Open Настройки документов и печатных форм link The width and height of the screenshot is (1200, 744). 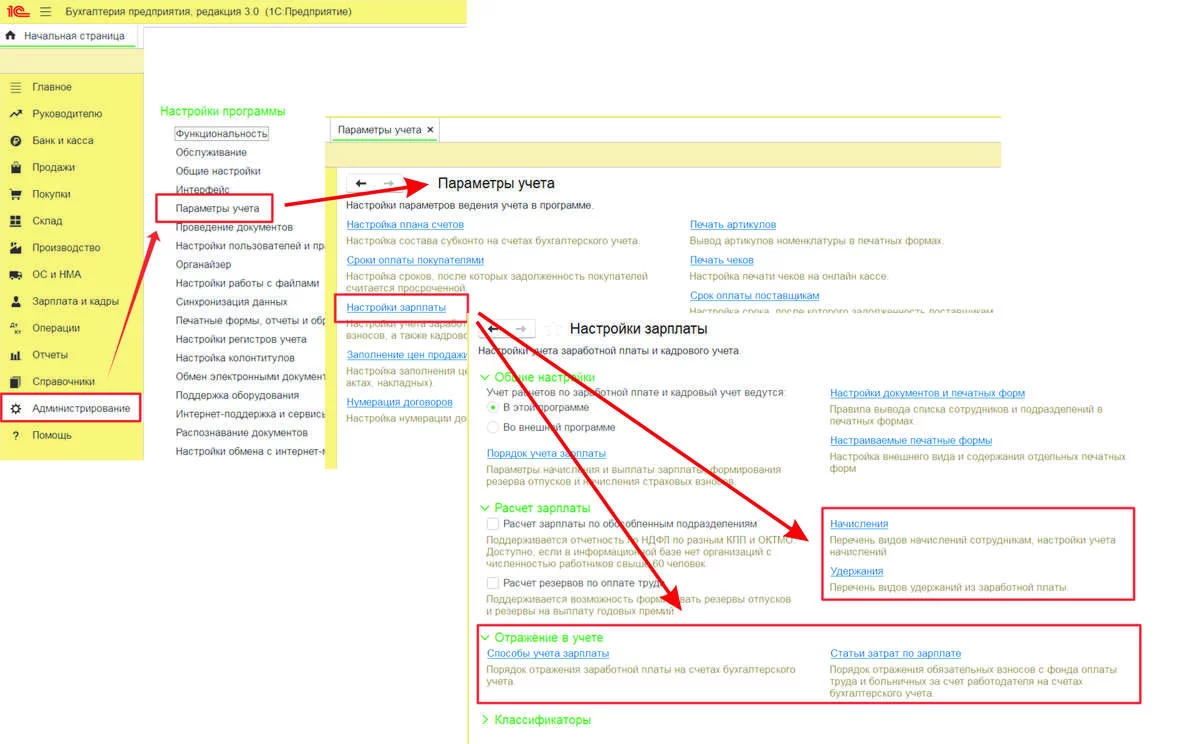927,393
